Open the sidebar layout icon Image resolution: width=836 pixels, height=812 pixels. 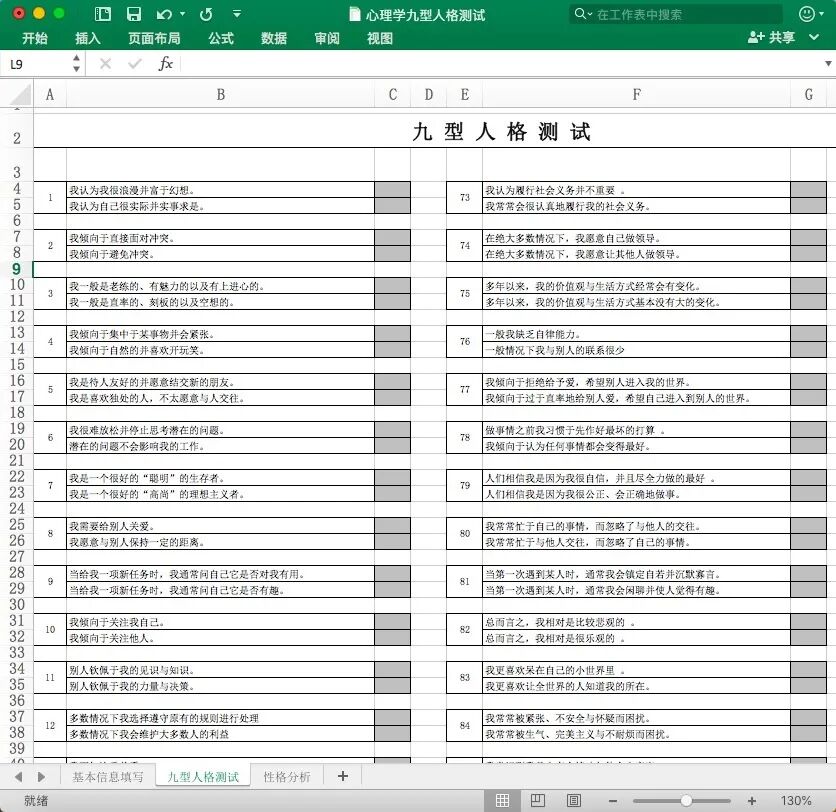click(102, 14)
